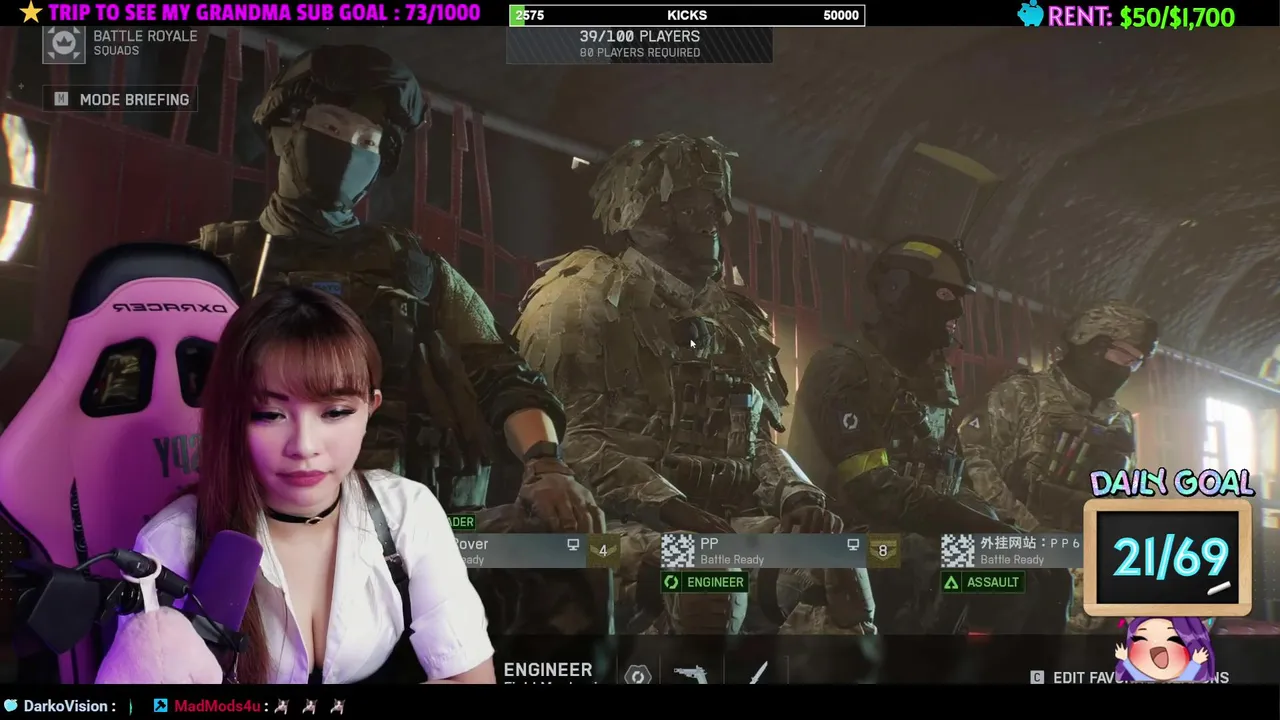The width and height of the screenshot is (1280, 720).
Task: Click the 'Squads' subtitle text
Action: (116, 51)
